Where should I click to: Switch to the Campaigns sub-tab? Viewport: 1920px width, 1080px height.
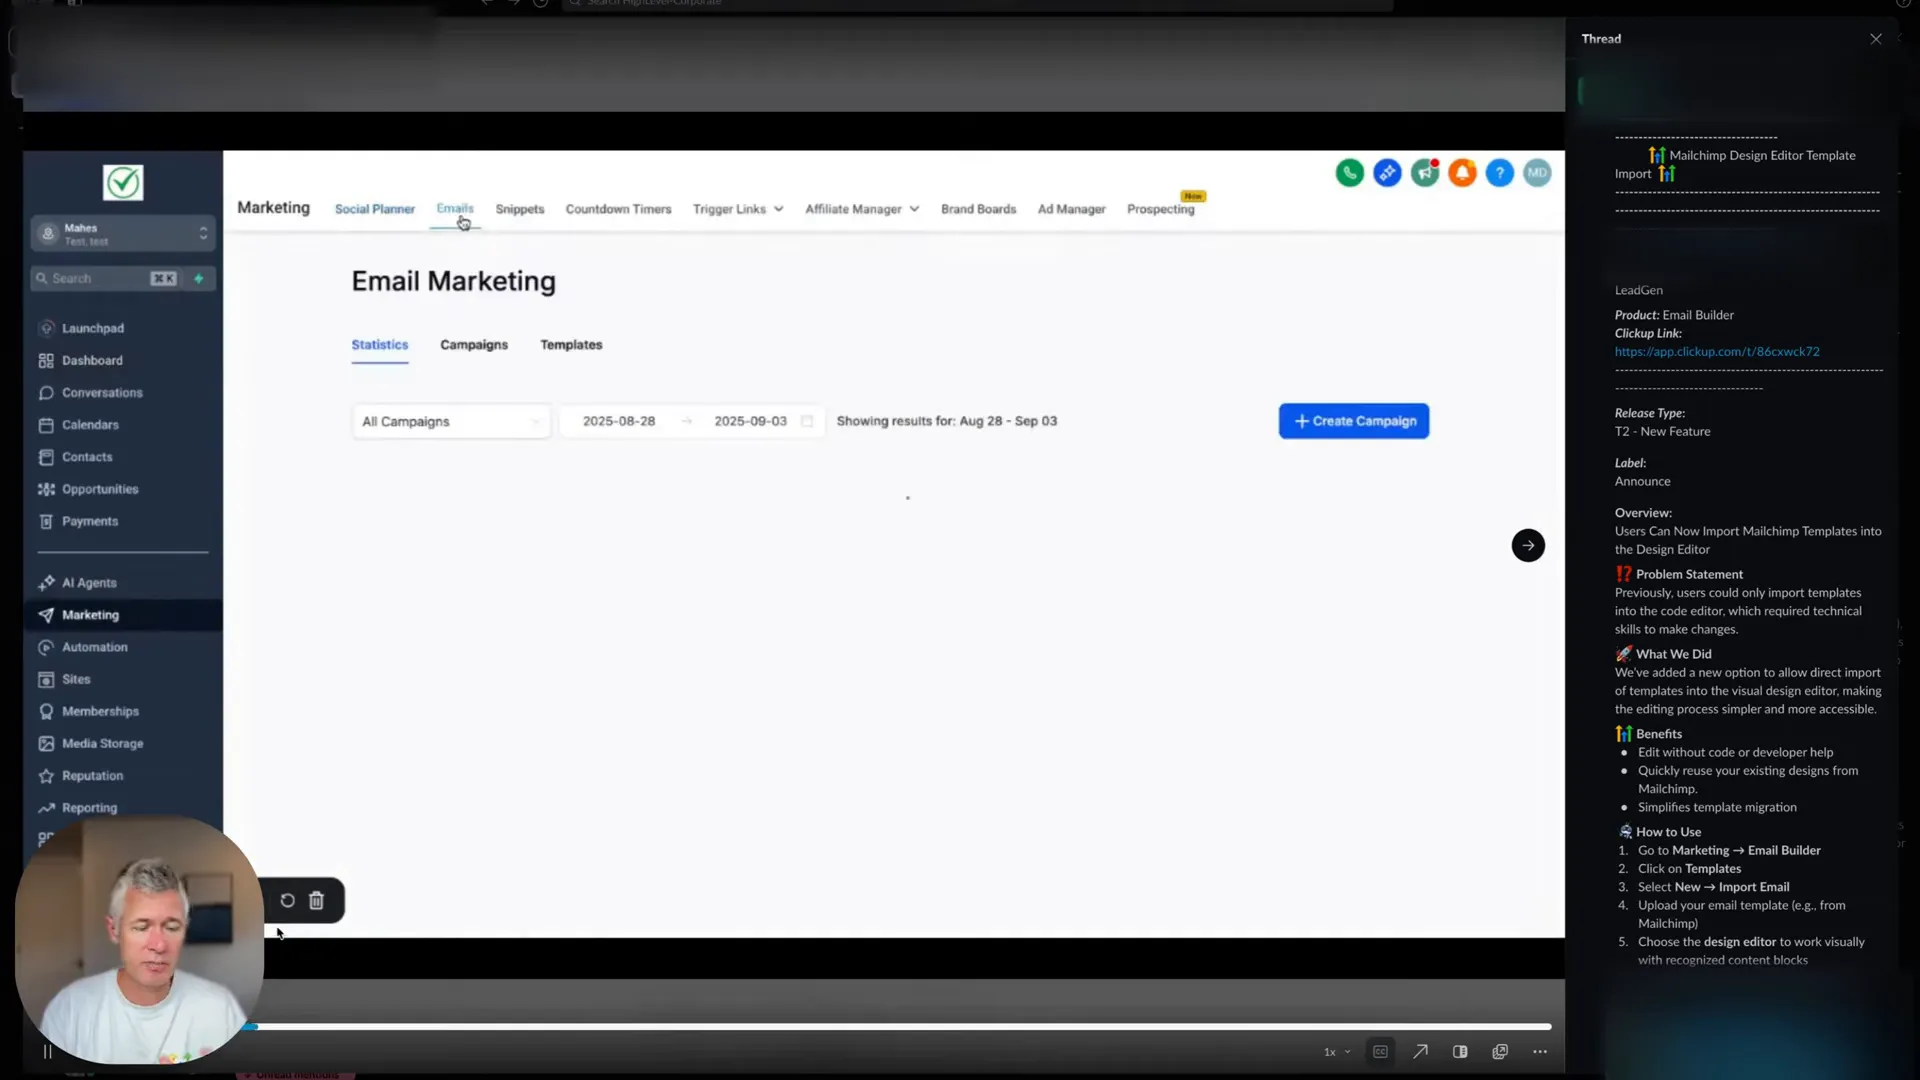pos(474,344)
